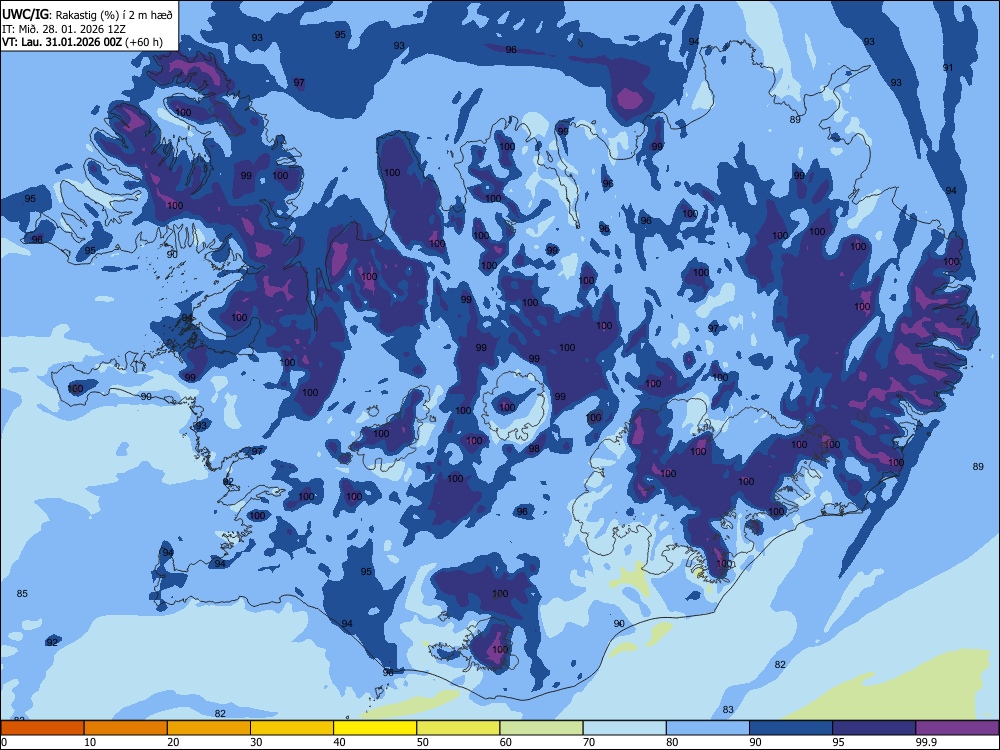Select the purple above-99.9 legend swatch
Screen dimensions: 1000x750
[x=957, y=728]
